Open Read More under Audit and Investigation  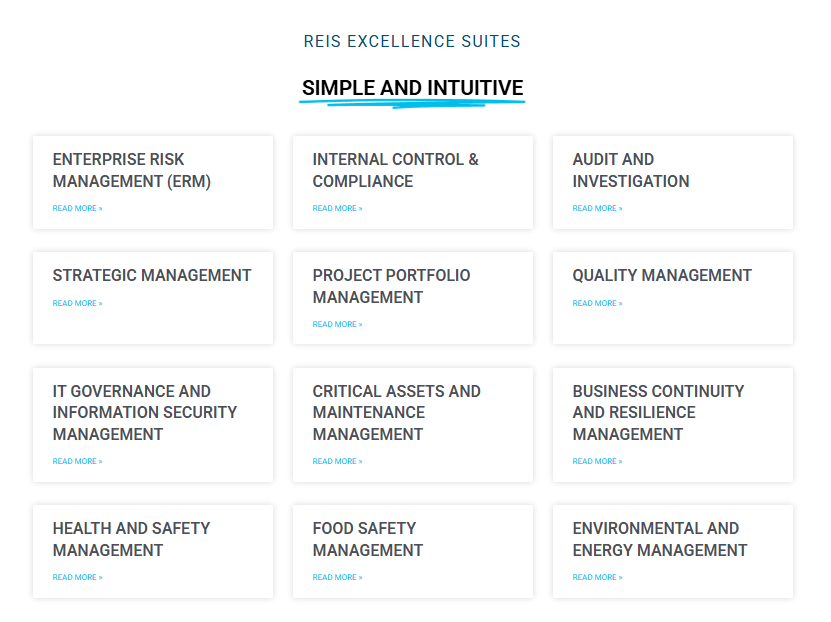[x=597, y=208]
